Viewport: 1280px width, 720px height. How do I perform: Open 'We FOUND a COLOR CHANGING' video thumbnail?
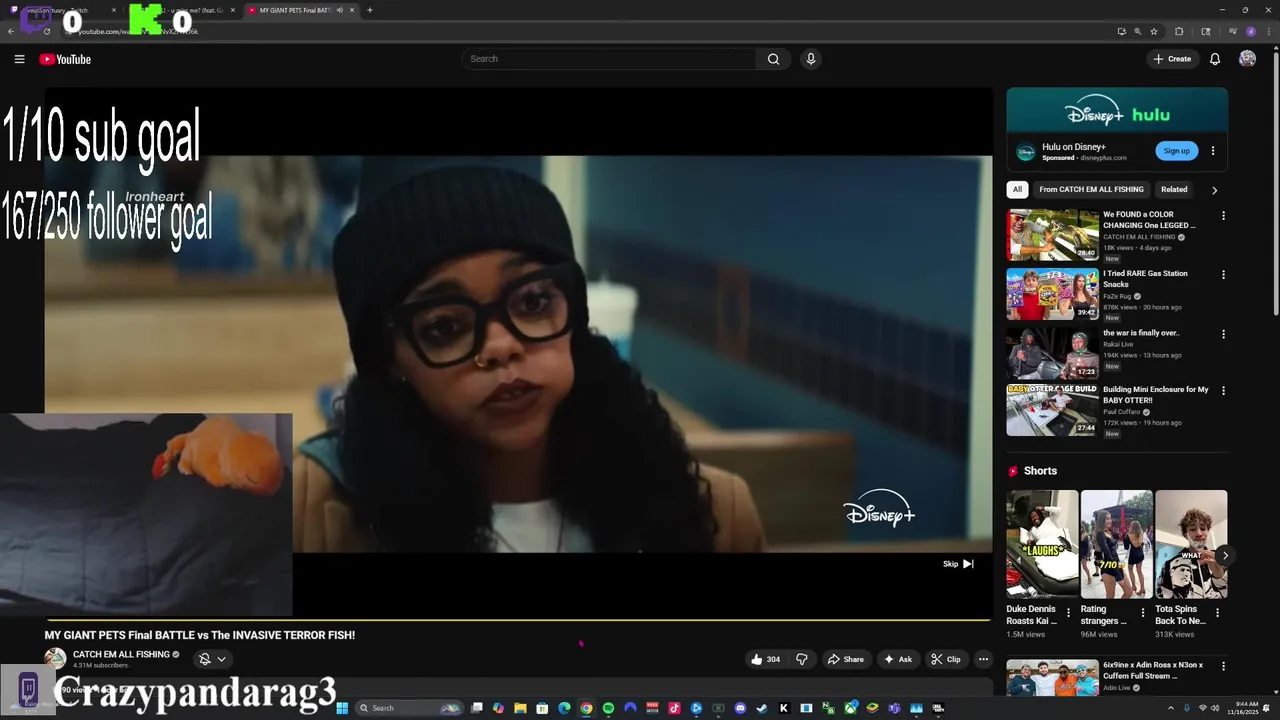click(1053, 234)
